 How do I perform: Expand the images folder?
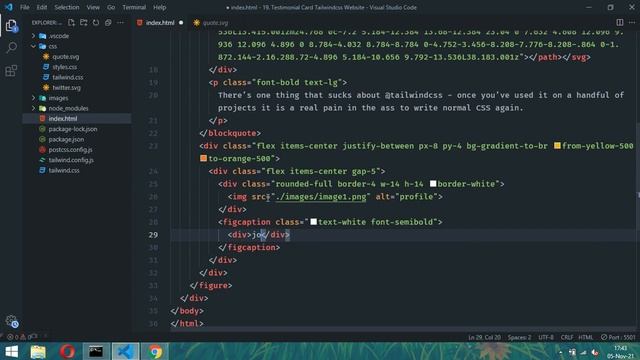(33, 98)
